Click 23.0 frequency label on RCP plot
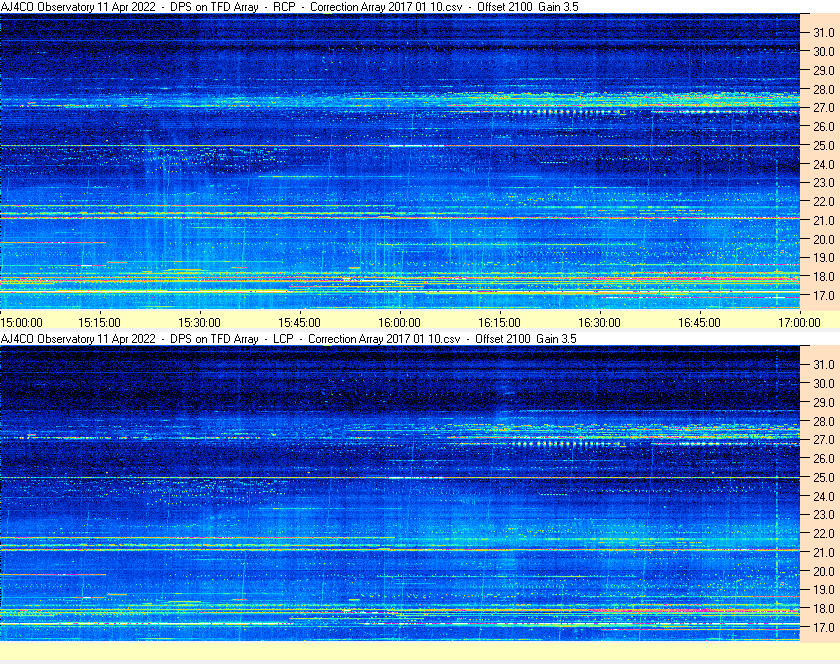 tap(824, 183)
